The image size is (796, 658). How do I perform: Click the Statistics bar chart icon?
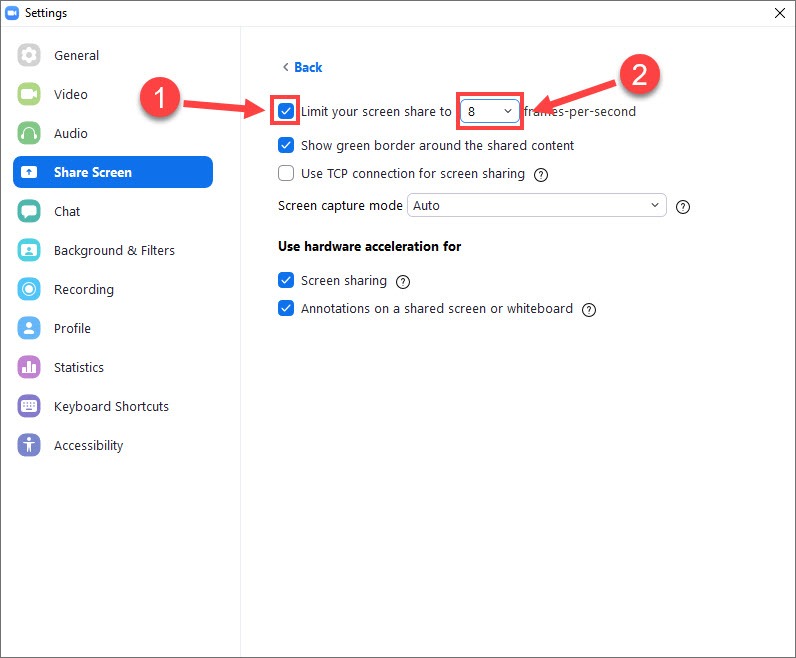(x=29, y=368)
